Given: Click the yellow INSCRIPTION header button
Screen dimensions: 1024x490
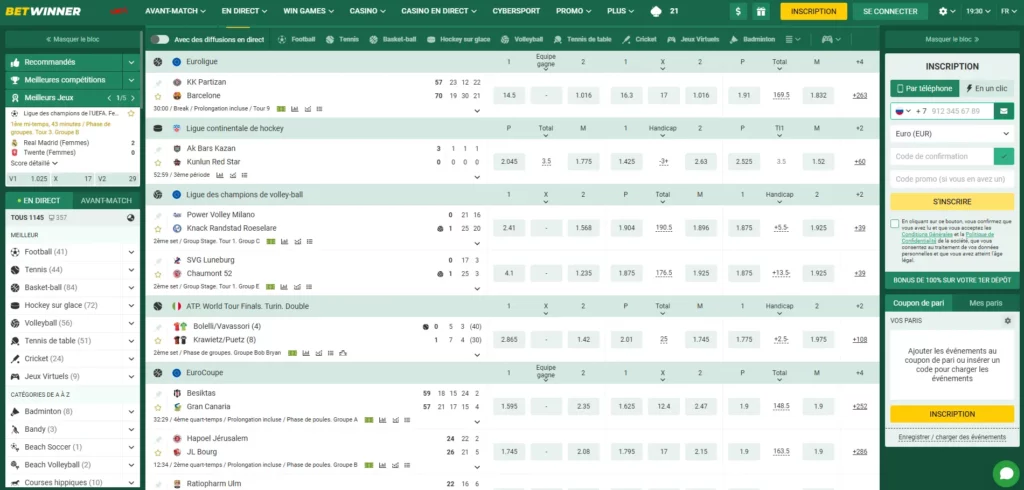Looking at the screenshot, I should (x=813, y=11).
